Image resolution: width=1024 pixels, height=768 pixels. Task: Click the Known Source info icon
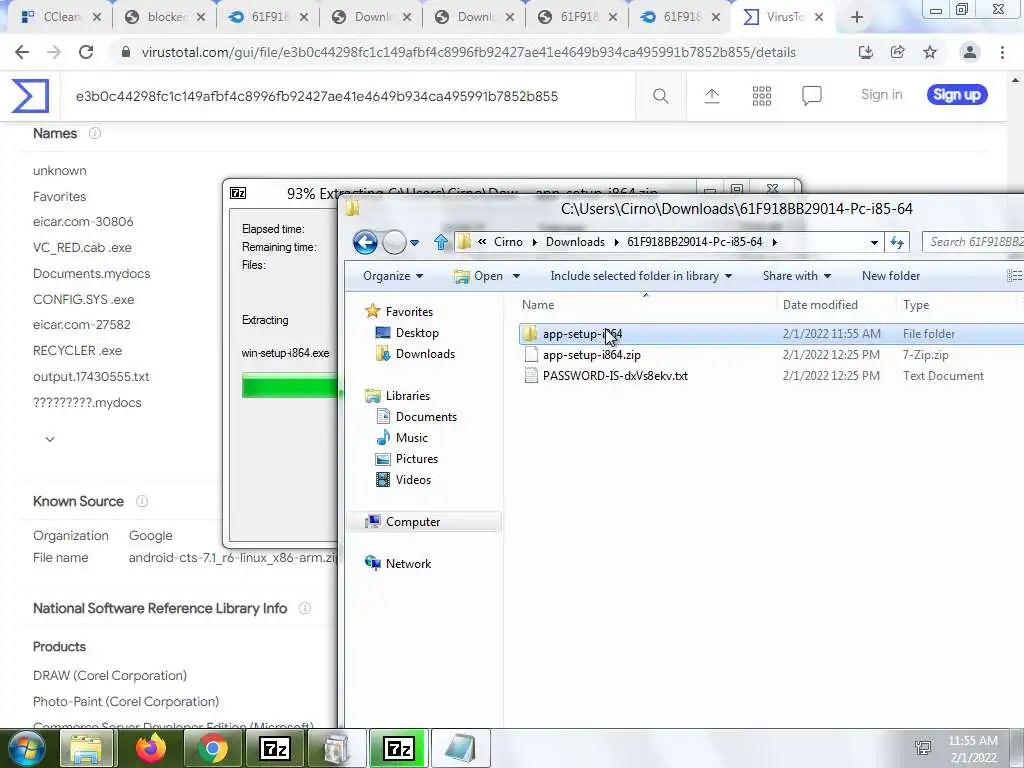click(142, 502)
